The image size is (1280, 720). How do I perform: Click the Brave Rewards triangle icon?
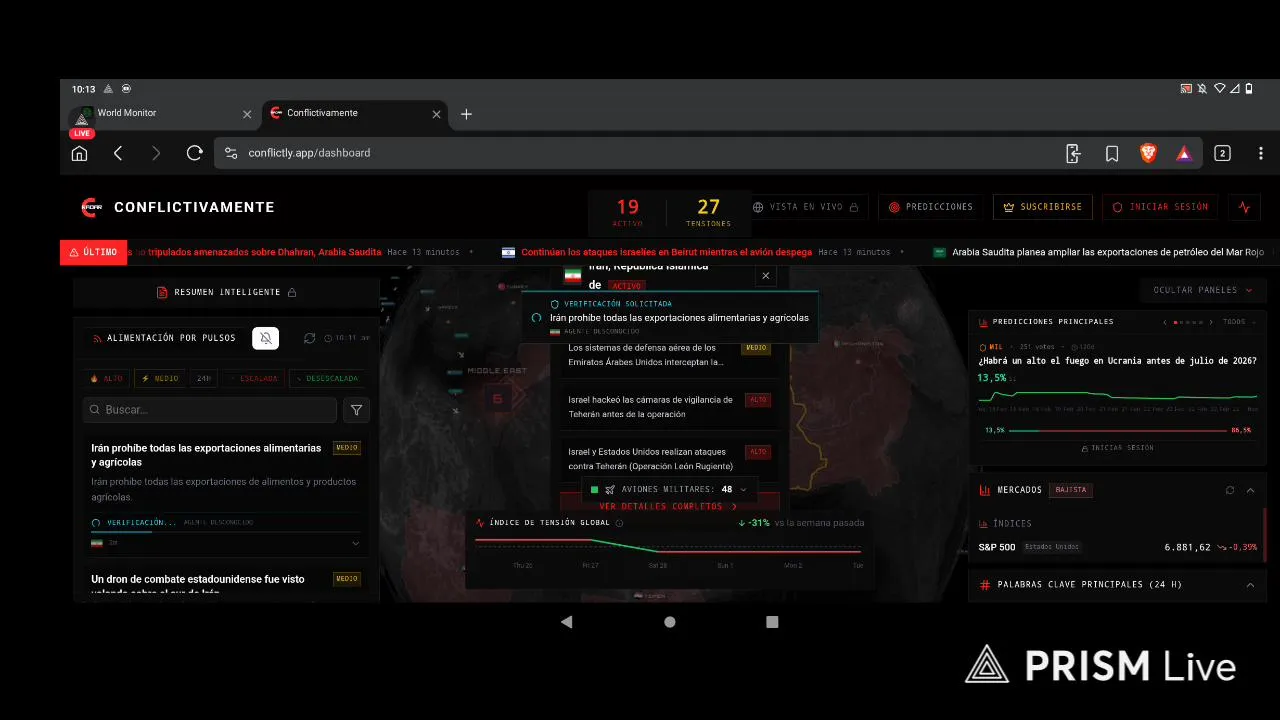[x=1184, y=153]
